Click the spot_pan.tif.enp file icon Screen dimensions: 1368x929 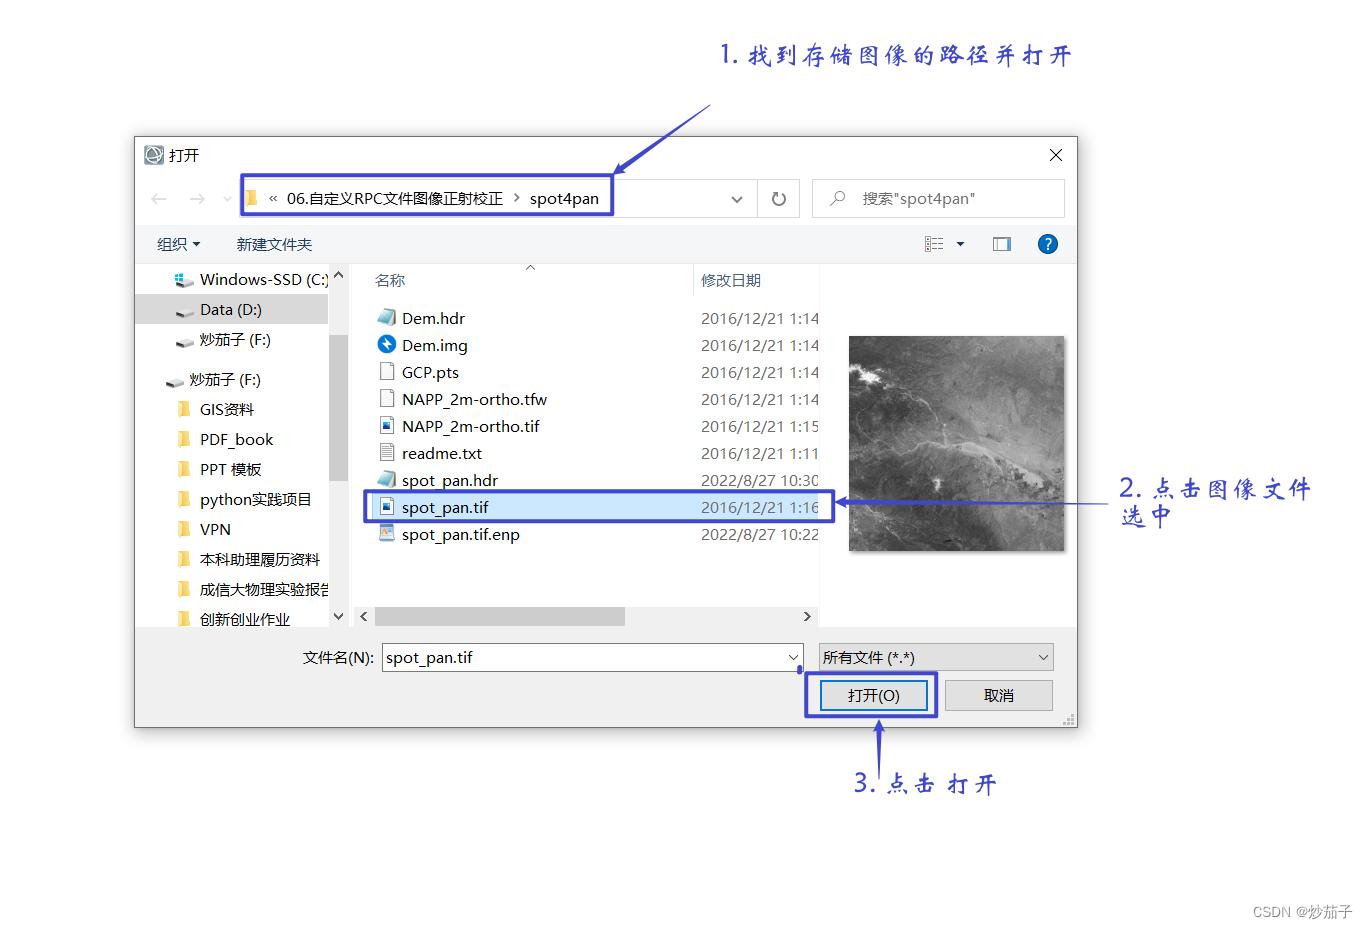387,533
